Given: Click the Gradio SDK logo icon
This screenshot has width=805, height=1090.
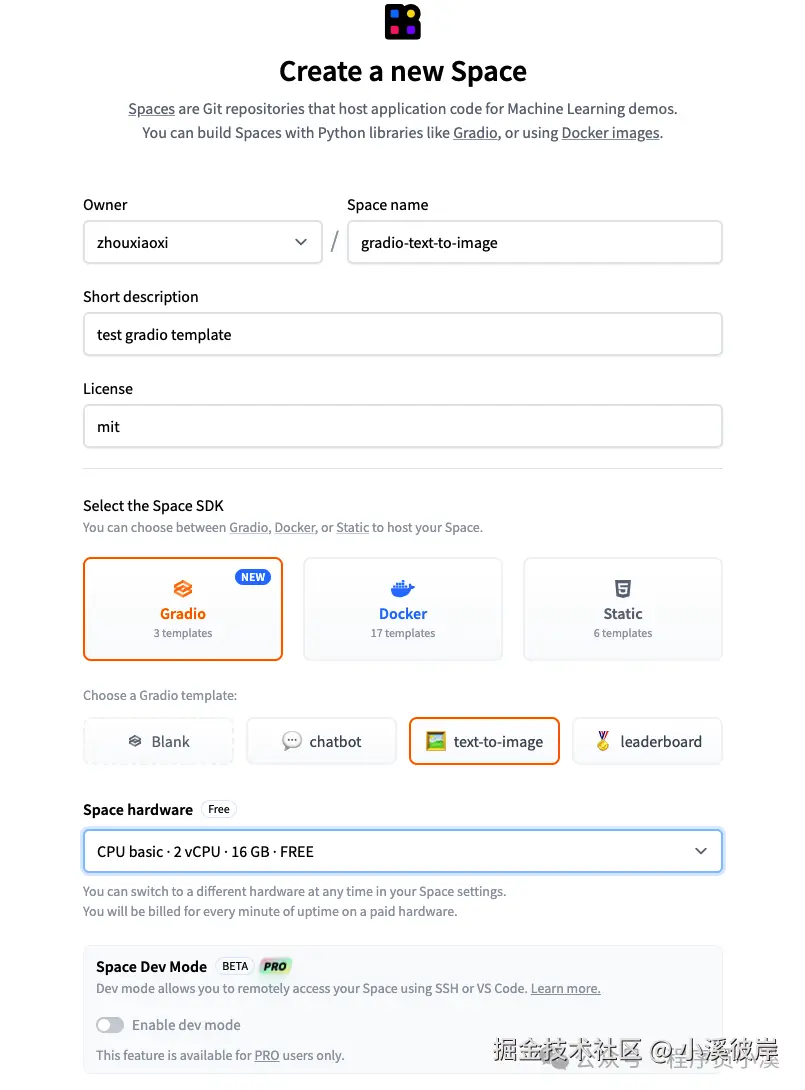Looking at the screenshot, I should pos(183,589).
